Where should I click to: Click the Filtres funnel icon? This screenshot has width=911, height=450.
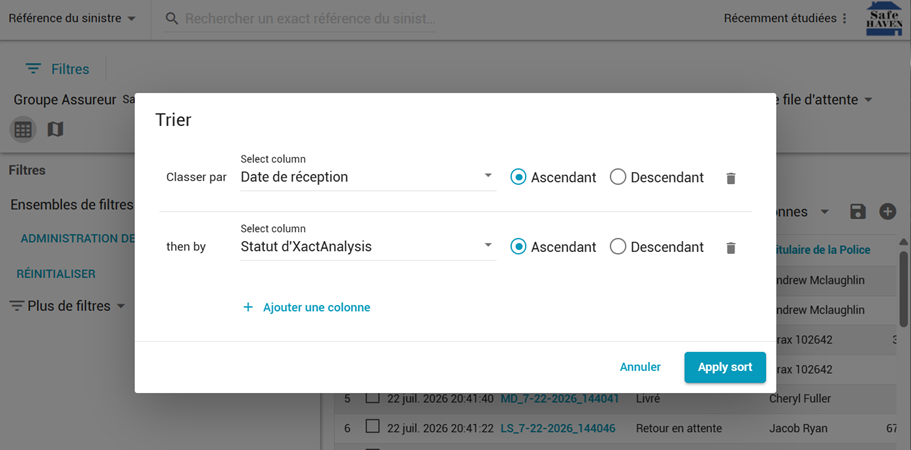coord(33,69)
